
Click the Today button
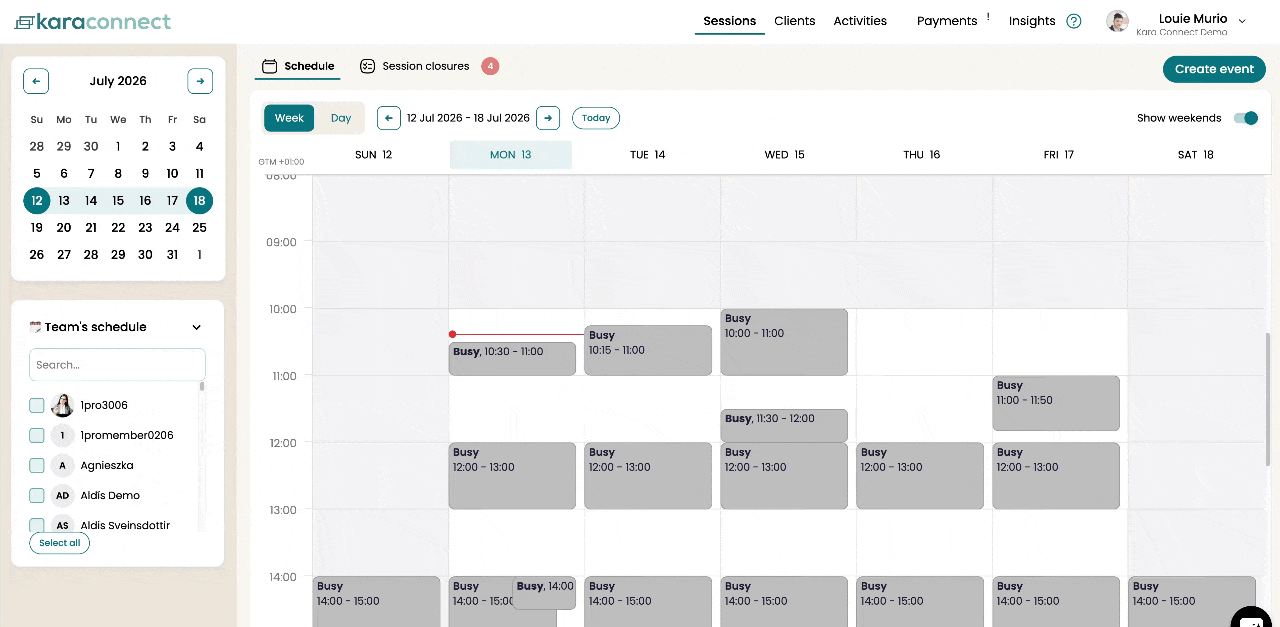pyautogui.click(x=596, y=118)
